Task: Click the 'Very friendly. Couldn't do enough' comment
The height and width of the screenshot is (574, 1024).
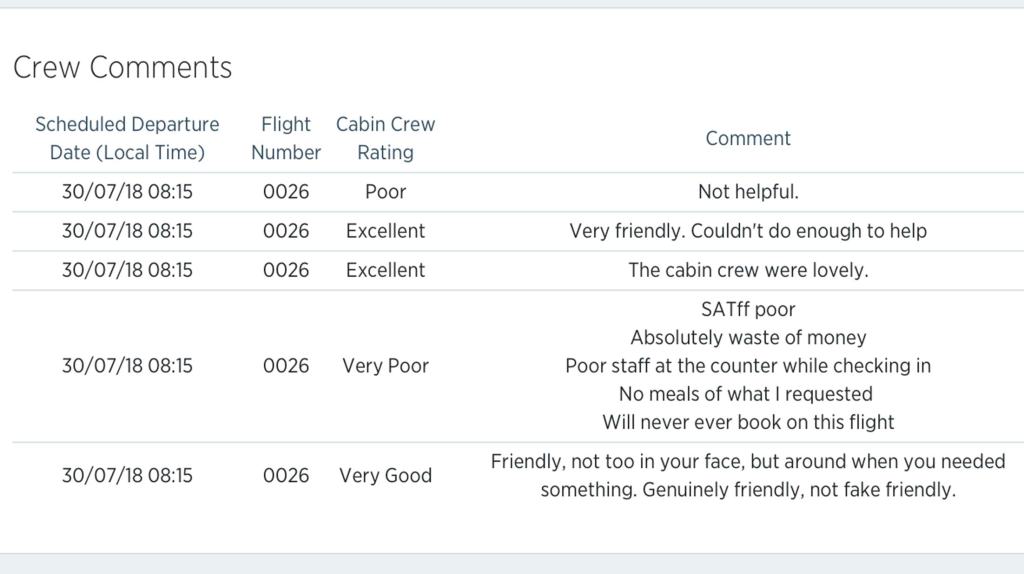Action: (748, 231)
